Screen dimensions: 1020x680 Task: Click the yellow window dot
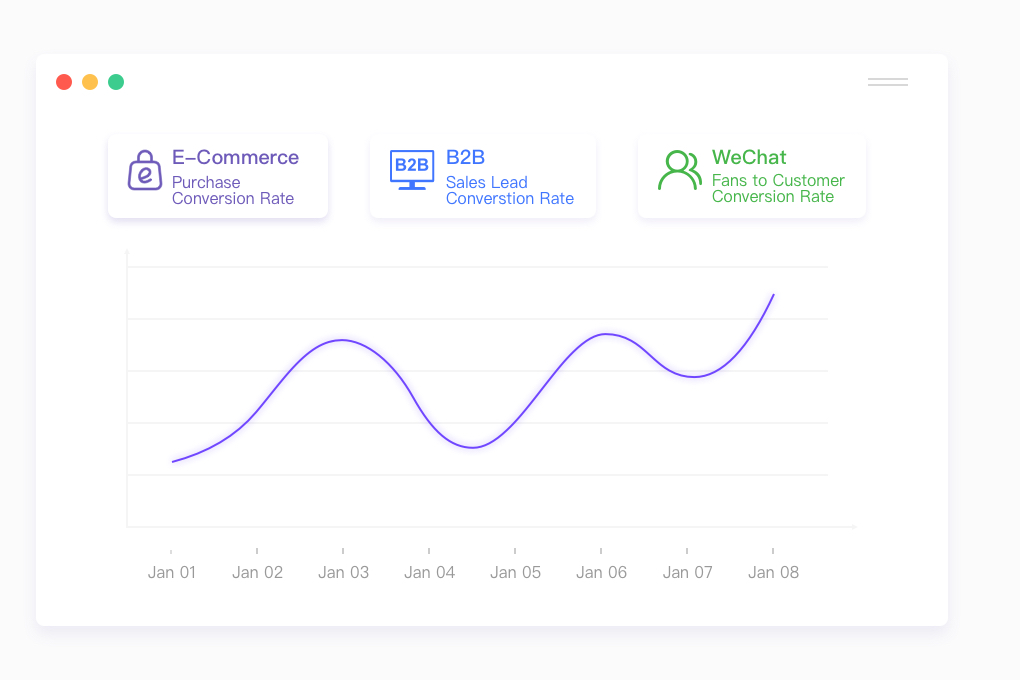point(90,82)
